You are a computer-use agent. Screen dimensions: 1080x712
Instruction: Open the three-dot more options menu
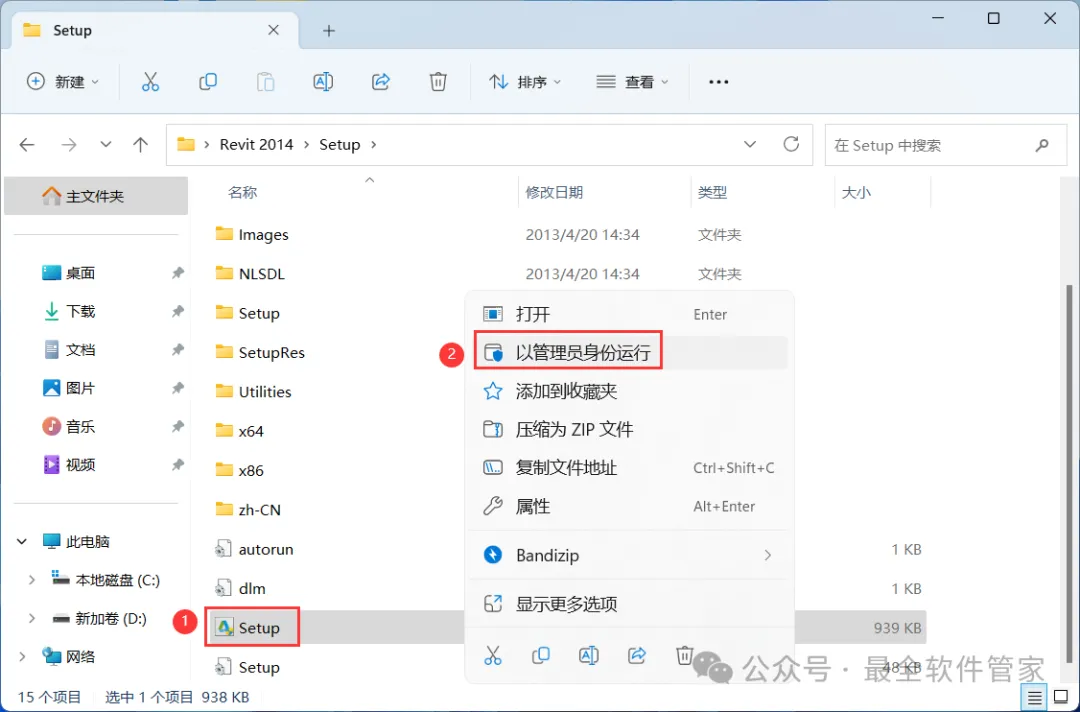[x=718, y=82]
